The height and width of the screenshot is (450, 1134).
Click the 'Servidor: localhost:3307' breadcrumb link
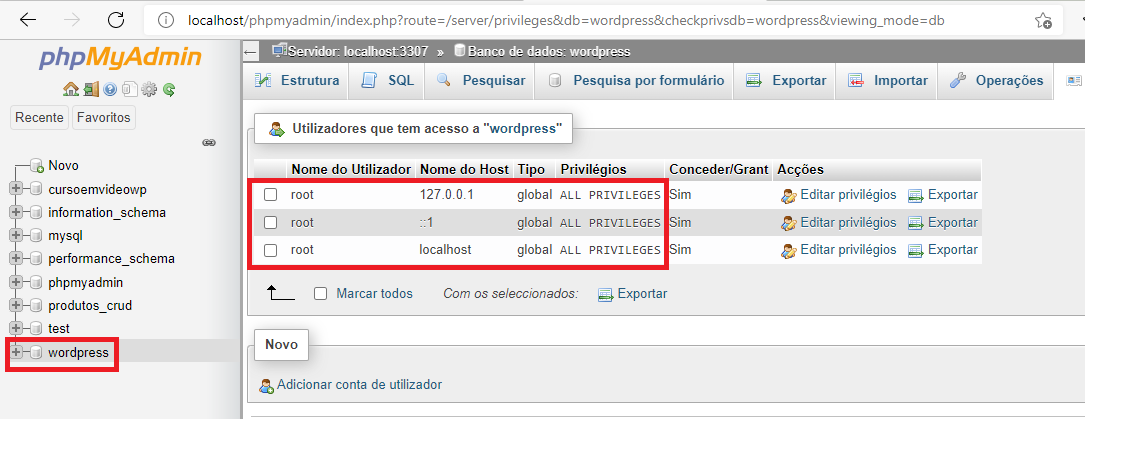358,51
